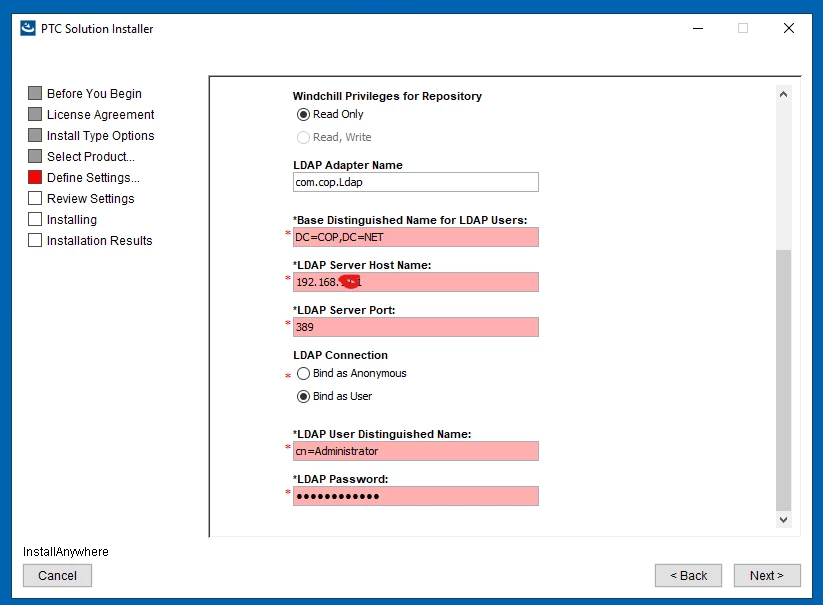
Task: Click the Base Distinguished Name field
Action: [416, 237]
